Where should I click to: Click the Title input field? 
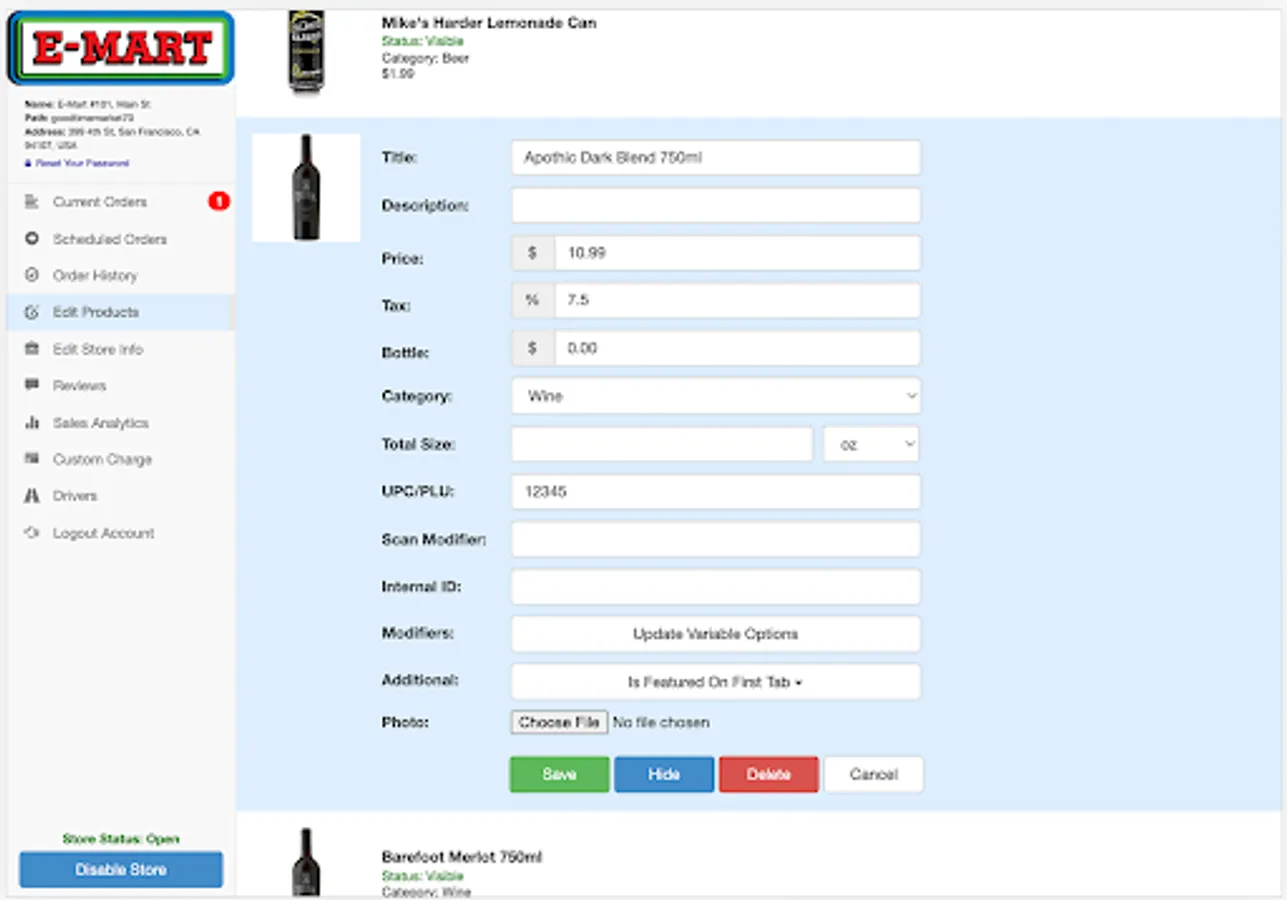tap(716, 158)
